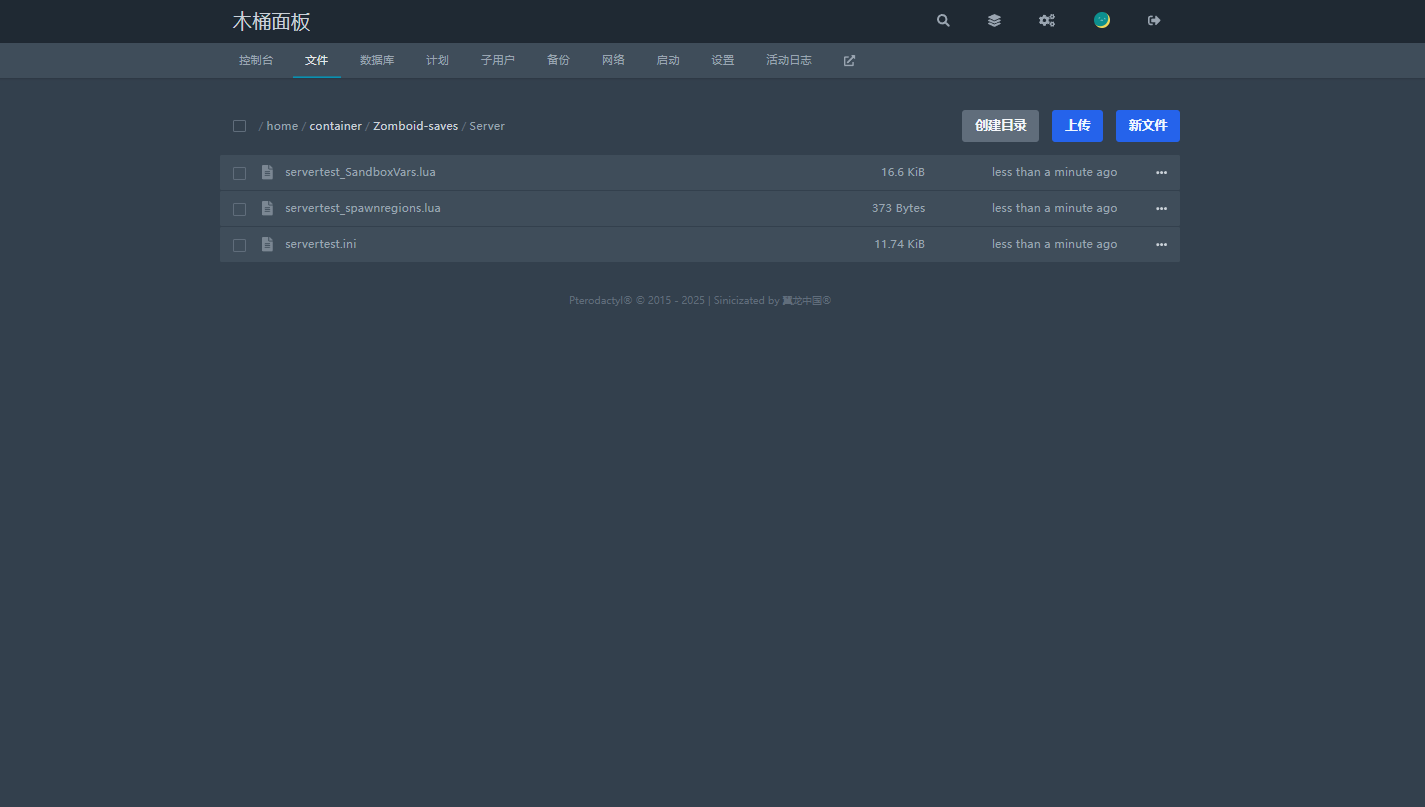
Task: Open options menu for servertest.ini
Action: pos(1161,245)
